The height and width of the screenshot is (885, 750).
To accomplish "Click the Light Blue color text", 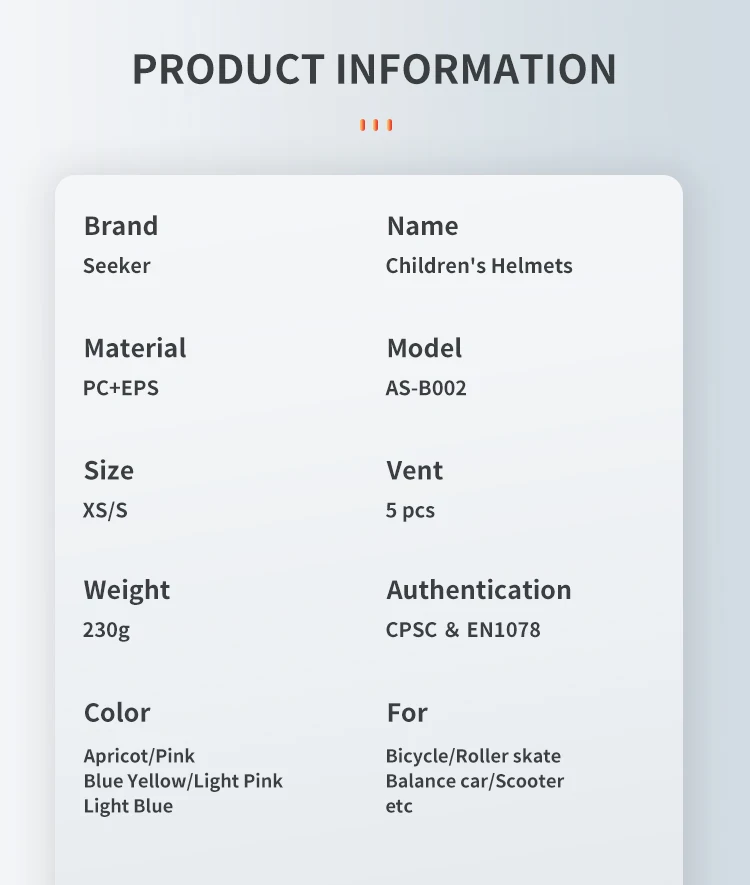I will point(128,806).
